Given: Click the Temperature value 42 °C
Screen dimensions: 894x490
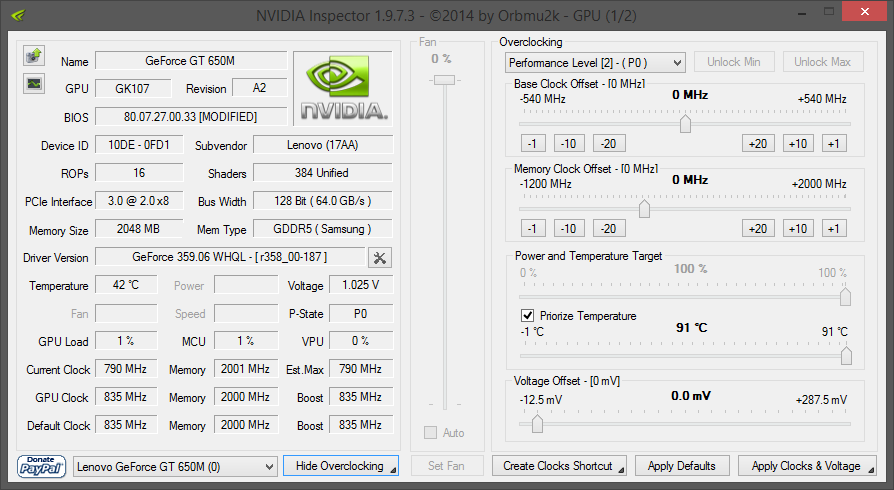Looking at the screenshot, I should tap(126, 285).
